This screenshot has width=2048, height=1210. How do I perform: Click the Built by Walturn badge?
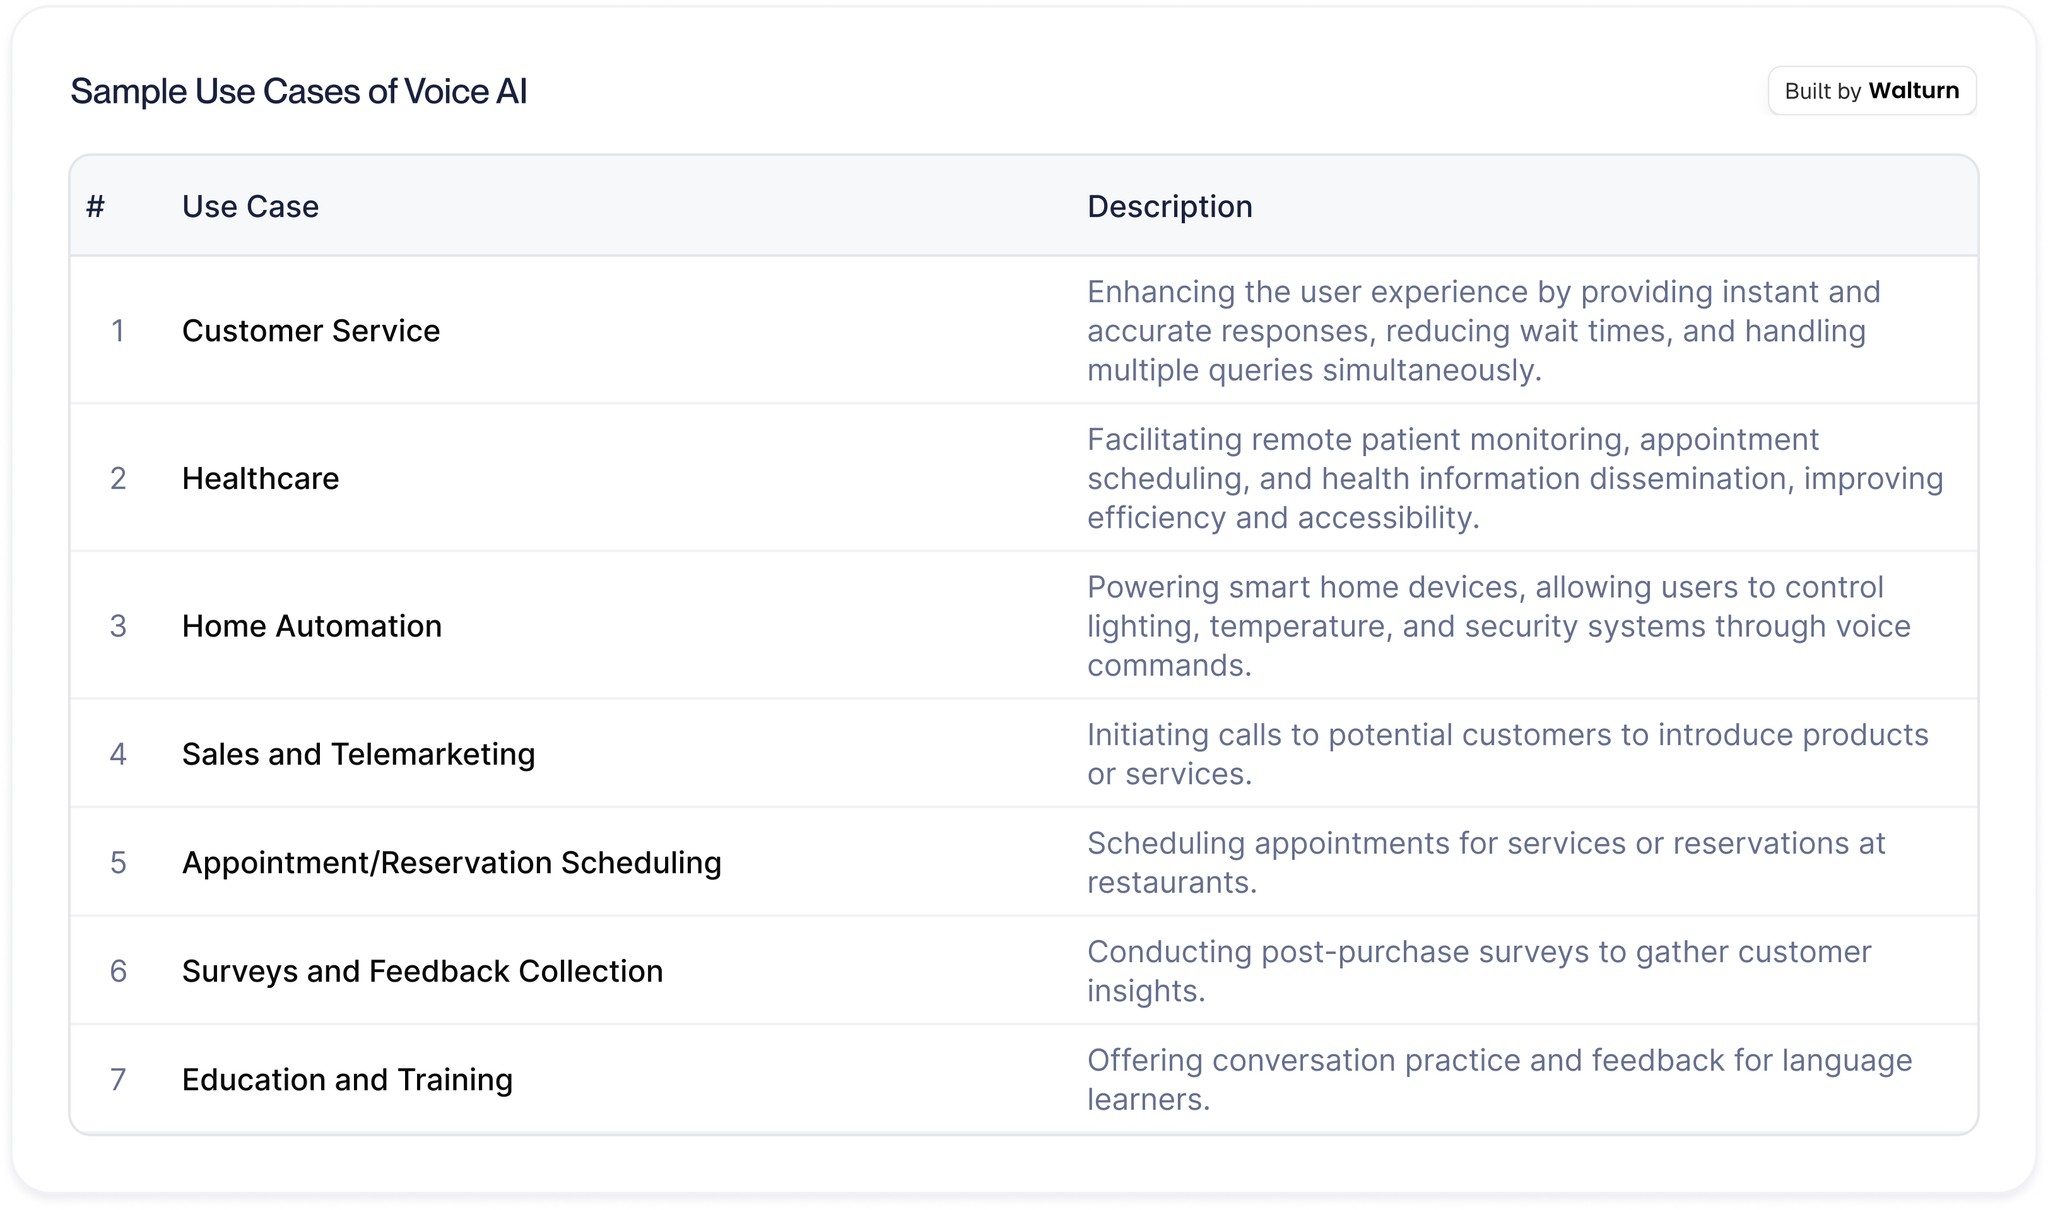pyautogui.click(x=1871, y=90)
